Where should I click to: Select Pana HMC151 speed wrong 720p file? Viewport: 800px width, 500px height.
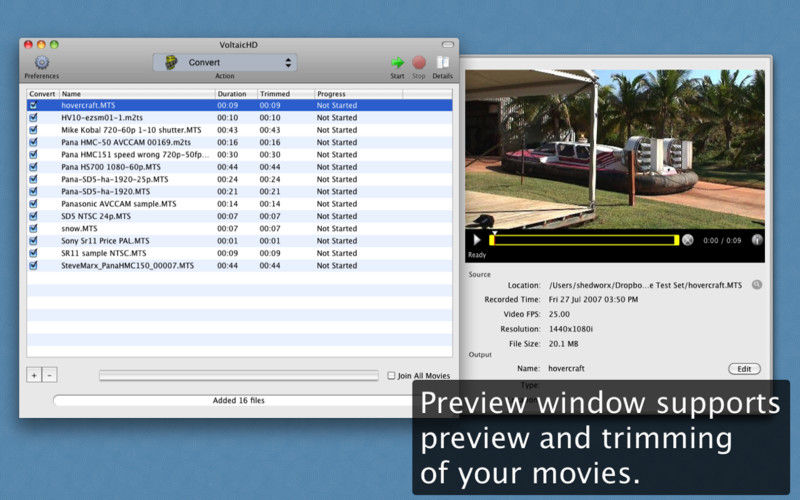135,155
